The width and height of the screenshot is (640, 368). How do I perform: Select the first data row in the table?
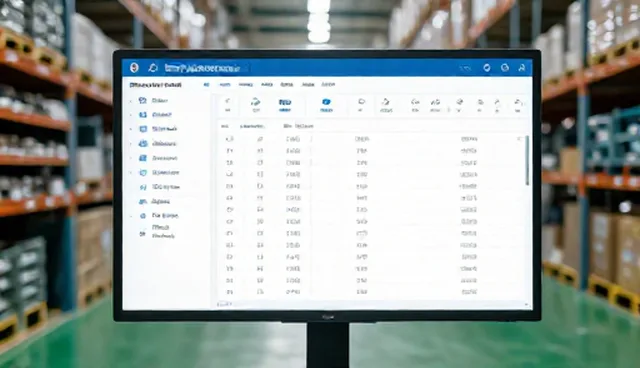[371, 139]
